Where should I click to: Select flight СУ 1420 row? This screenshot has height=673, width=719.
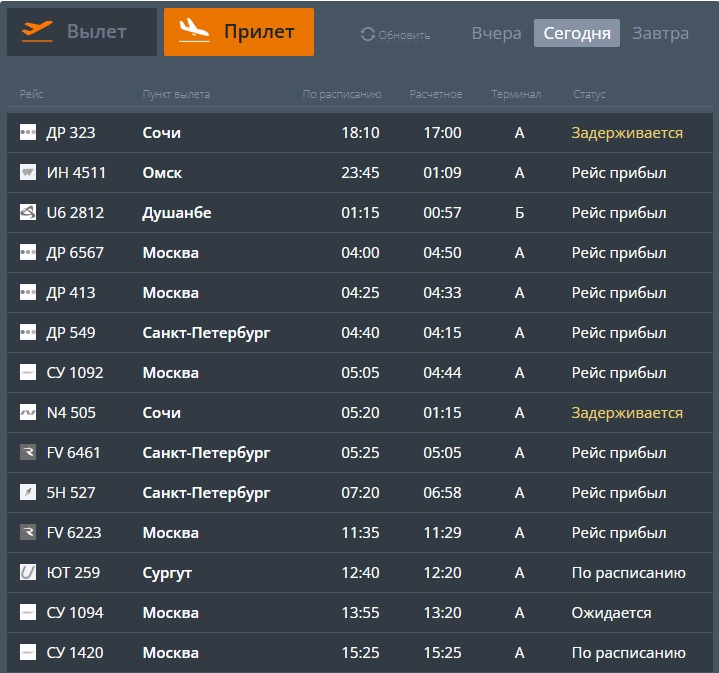[x=75, y=653]
